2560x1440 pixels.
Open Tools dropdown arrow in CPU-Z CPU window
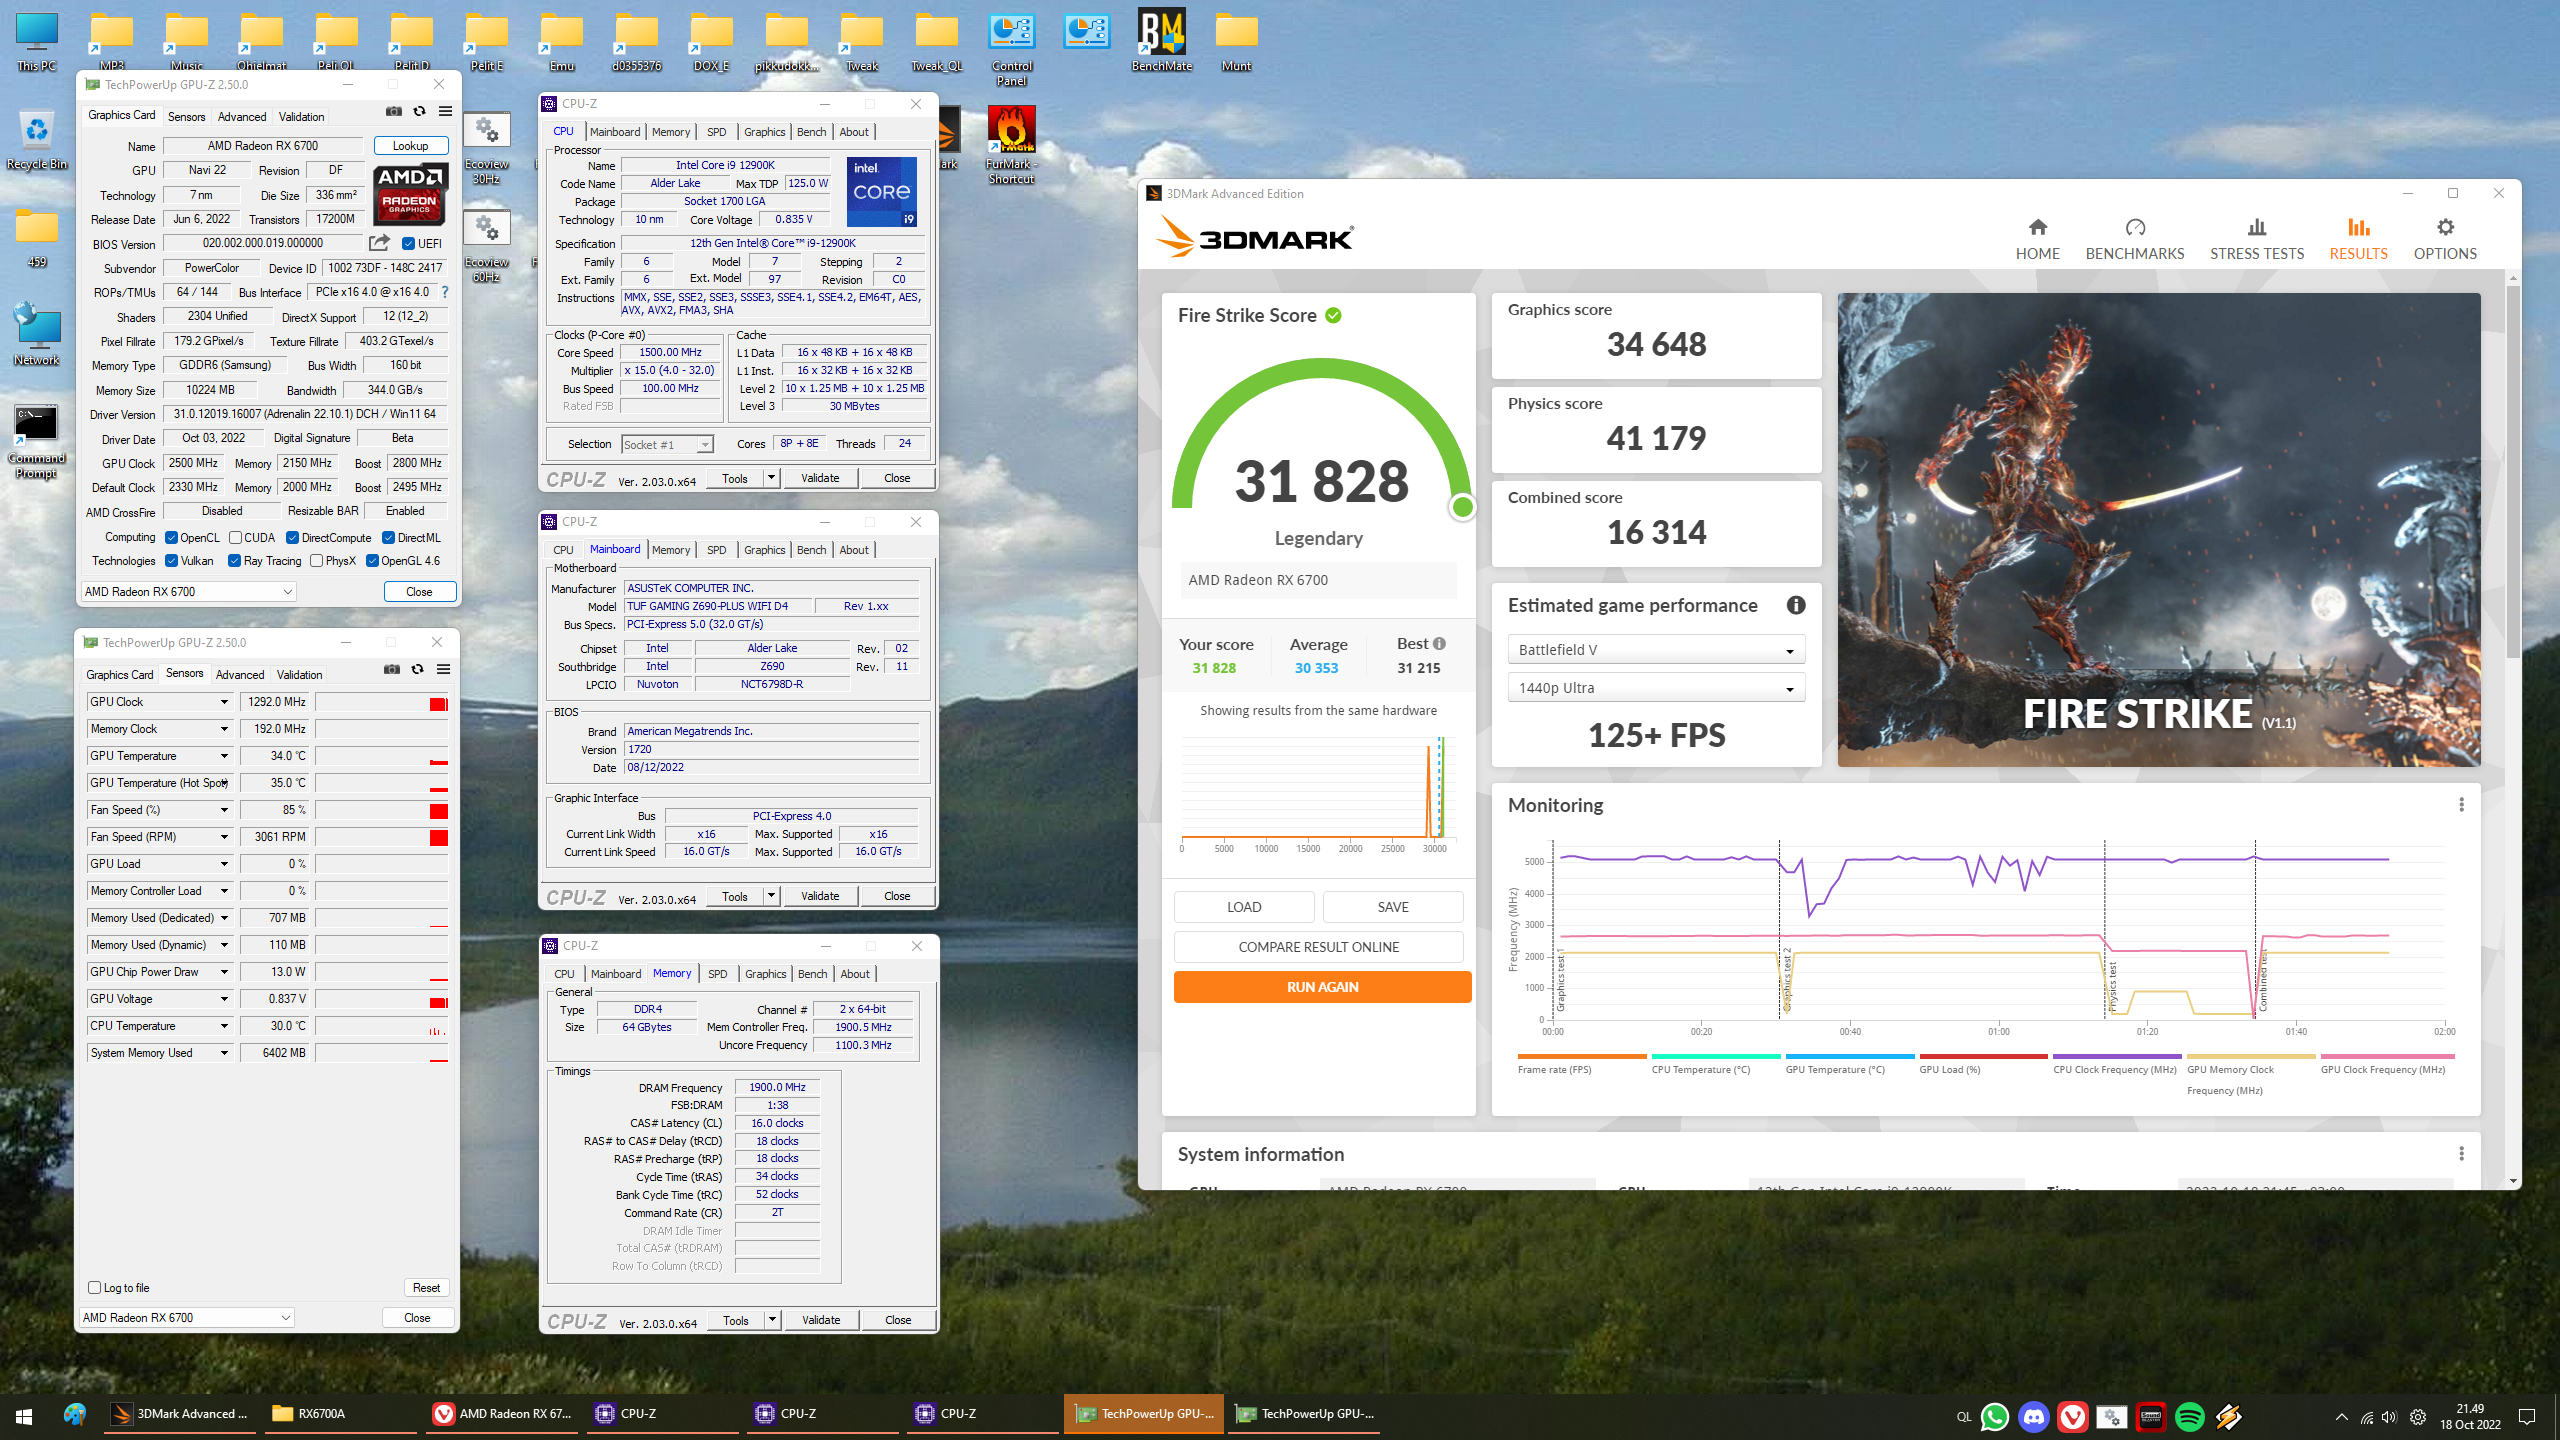pos(771,478)
